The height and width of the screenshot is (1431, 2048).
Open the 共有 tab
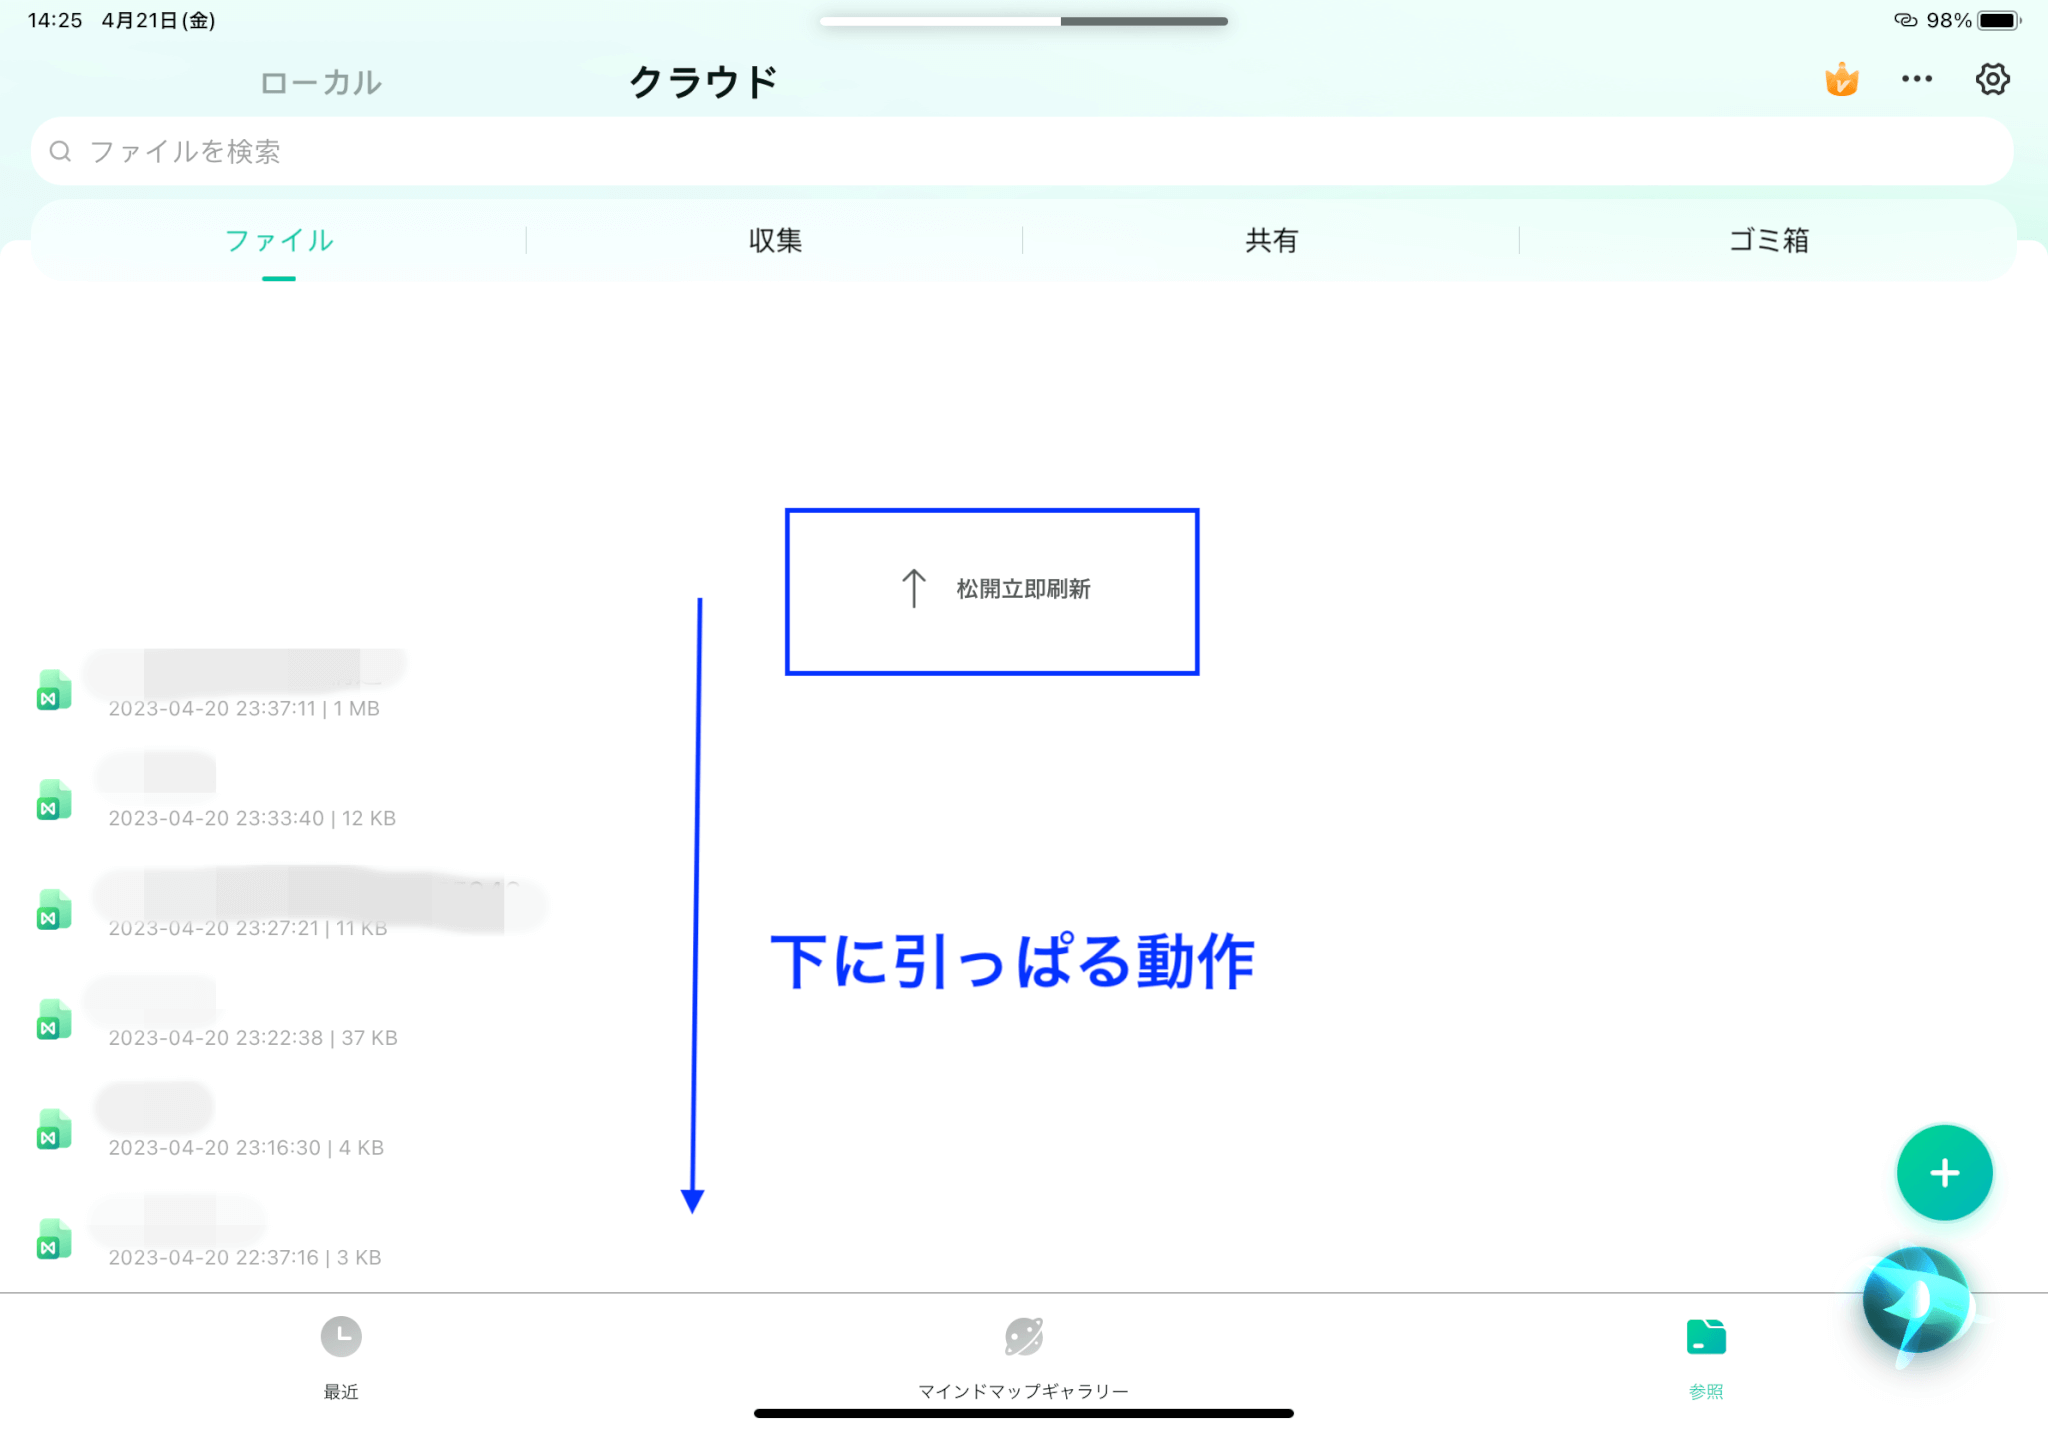tap(1271, 240)
